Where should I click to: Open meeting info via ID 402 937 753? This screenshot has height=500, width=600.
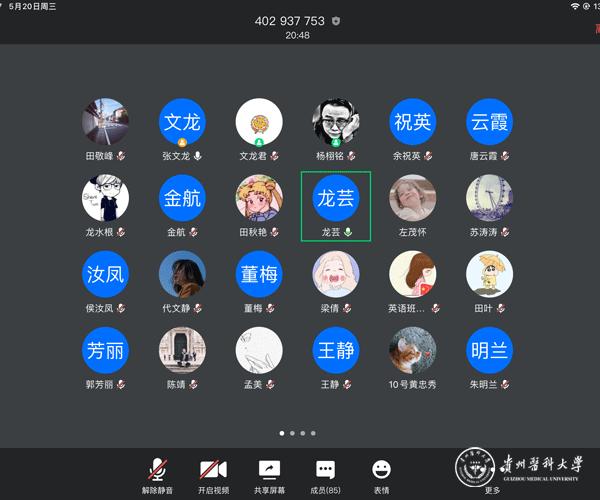(289, 20)
